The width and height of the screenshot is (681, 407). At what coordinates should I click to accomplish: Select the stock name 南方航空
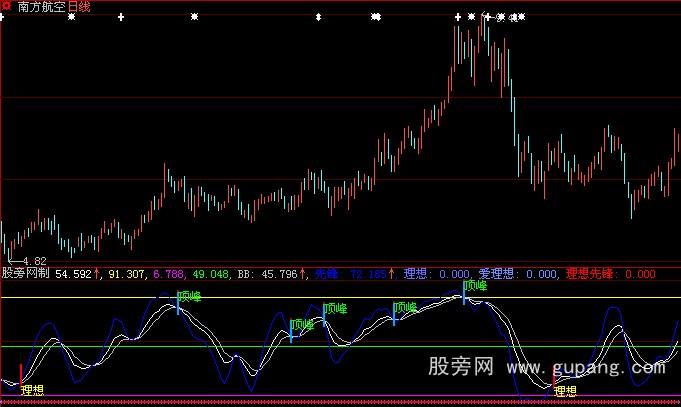(x=41, y=7)
